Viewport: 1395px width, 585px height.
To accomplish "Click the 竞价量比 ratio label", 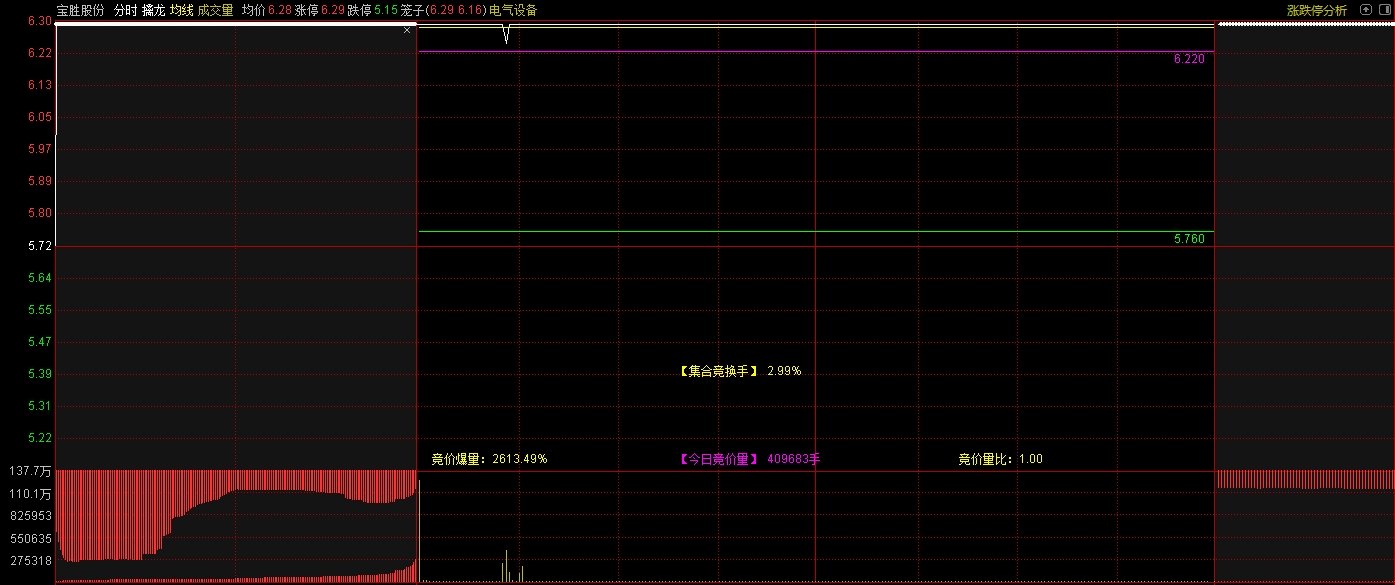I will click(986, 459).
